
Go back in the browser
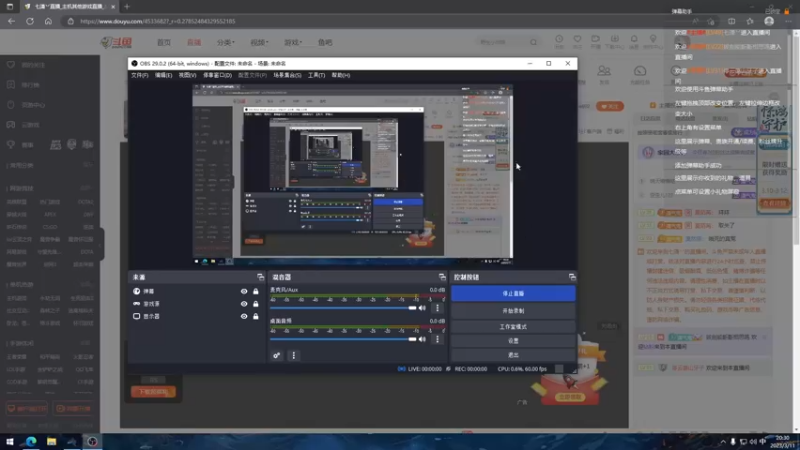pos(11,21)
